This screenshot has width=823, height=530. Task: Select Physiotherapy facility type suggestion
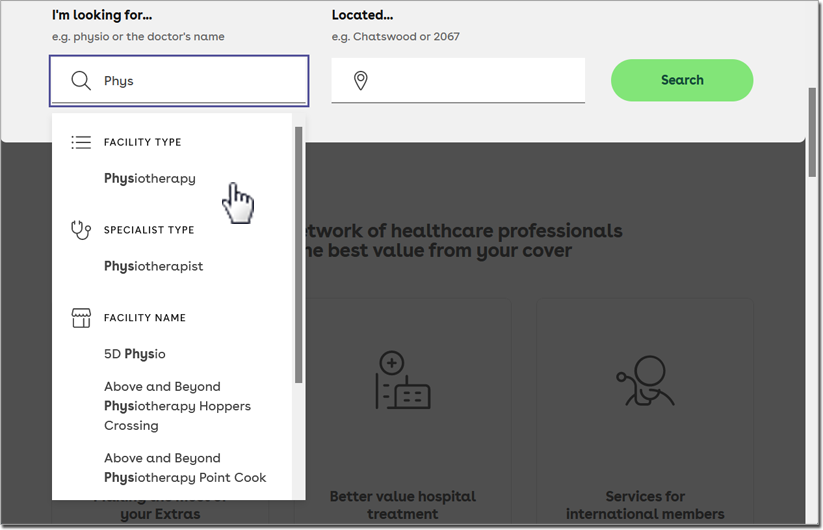pos(150,179)
